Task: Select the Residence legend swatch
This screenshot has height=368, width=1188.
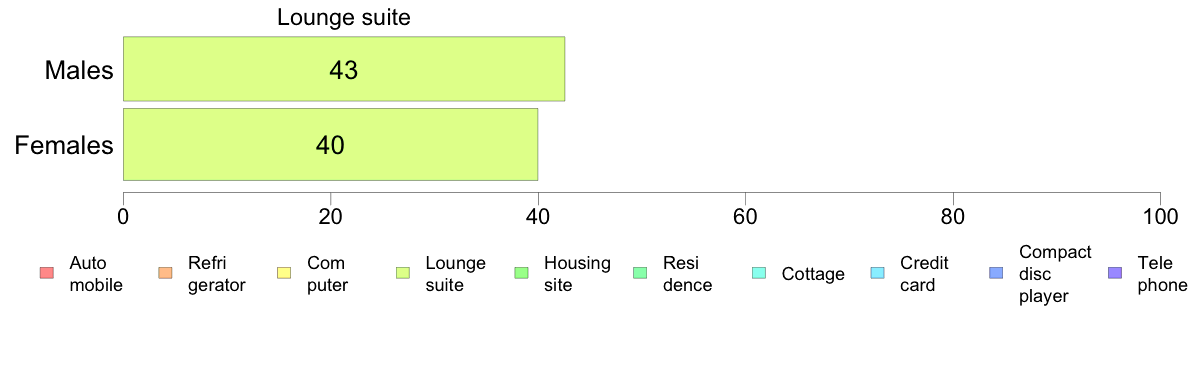Action: pyautogui.click(x=639, y=273)
